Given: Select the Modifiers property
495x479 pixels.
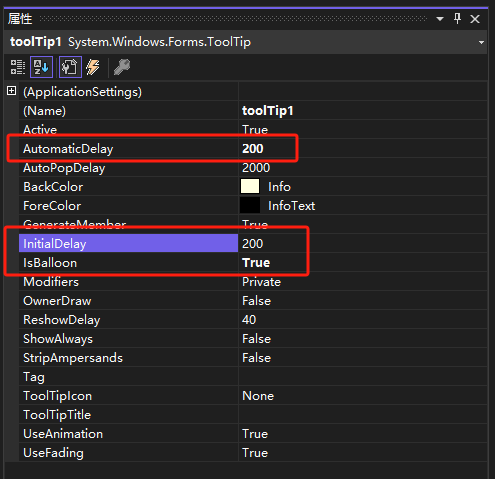Looking at the screenshot, I should pos(129,282).
